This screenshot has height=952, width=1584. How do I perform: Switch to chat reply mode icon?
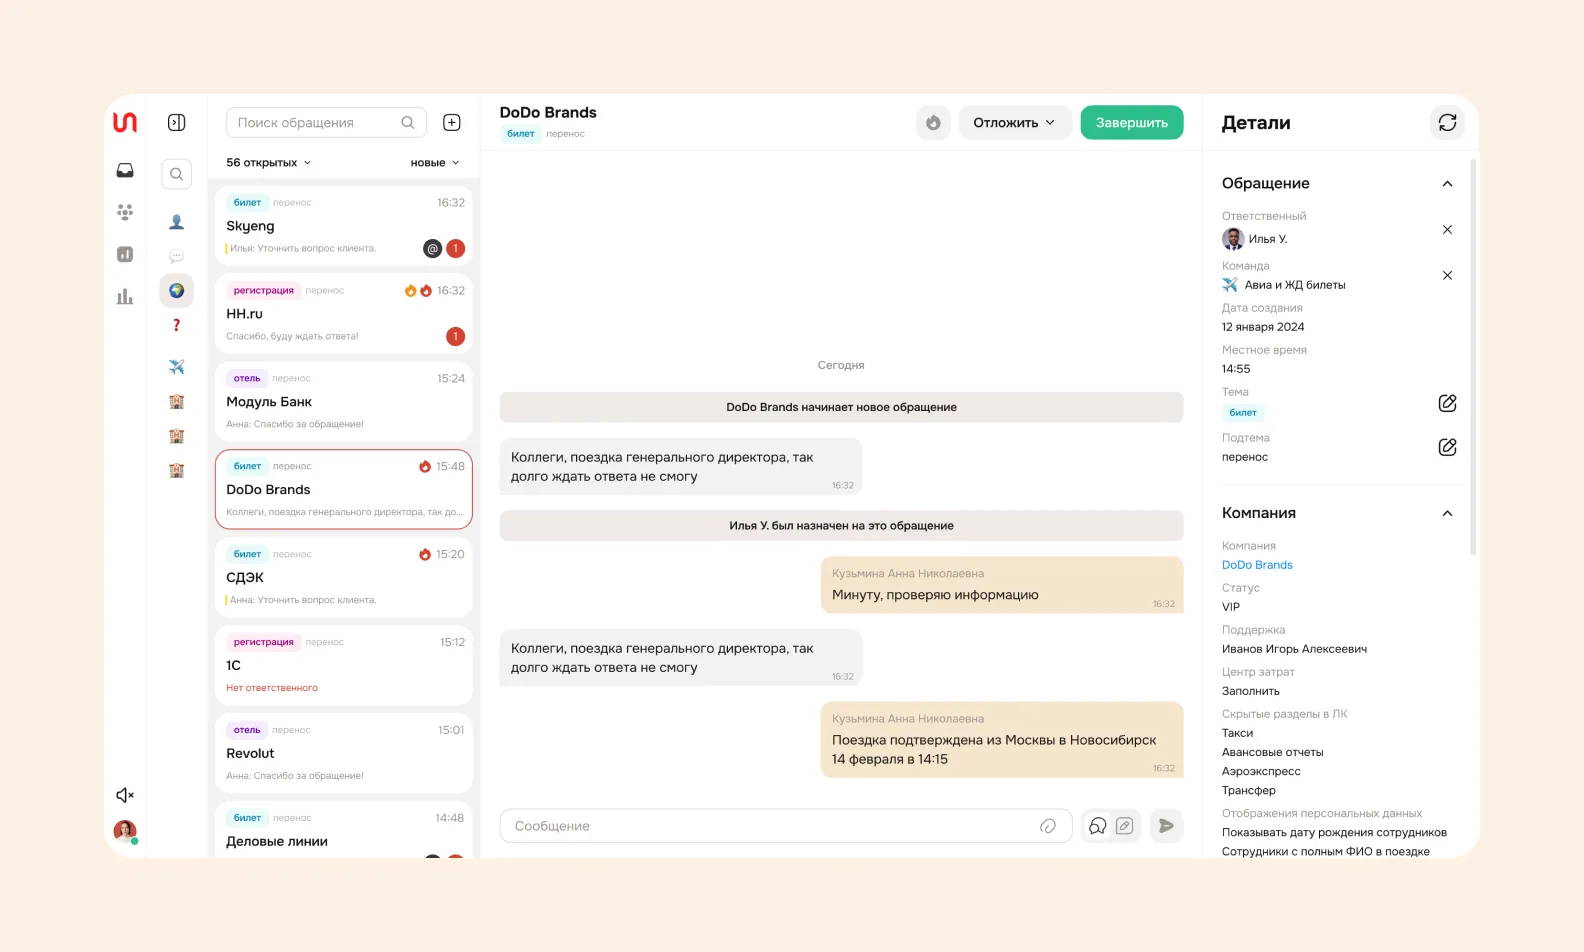1098,826
